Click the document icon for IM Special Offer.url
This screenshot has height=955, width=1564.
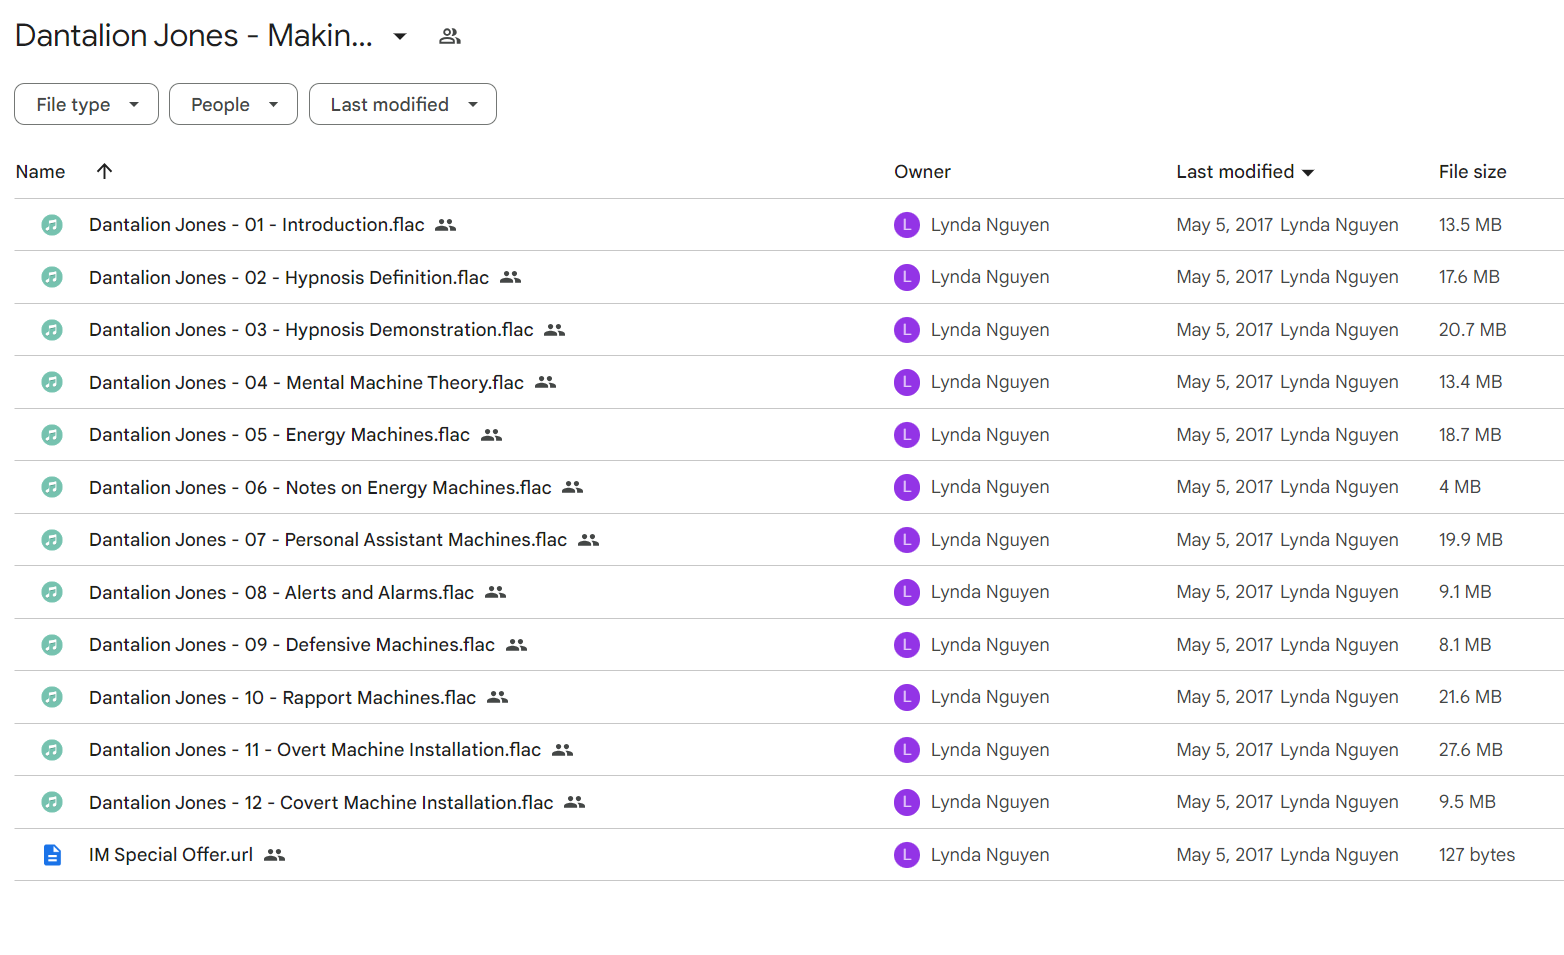[52, 855]
